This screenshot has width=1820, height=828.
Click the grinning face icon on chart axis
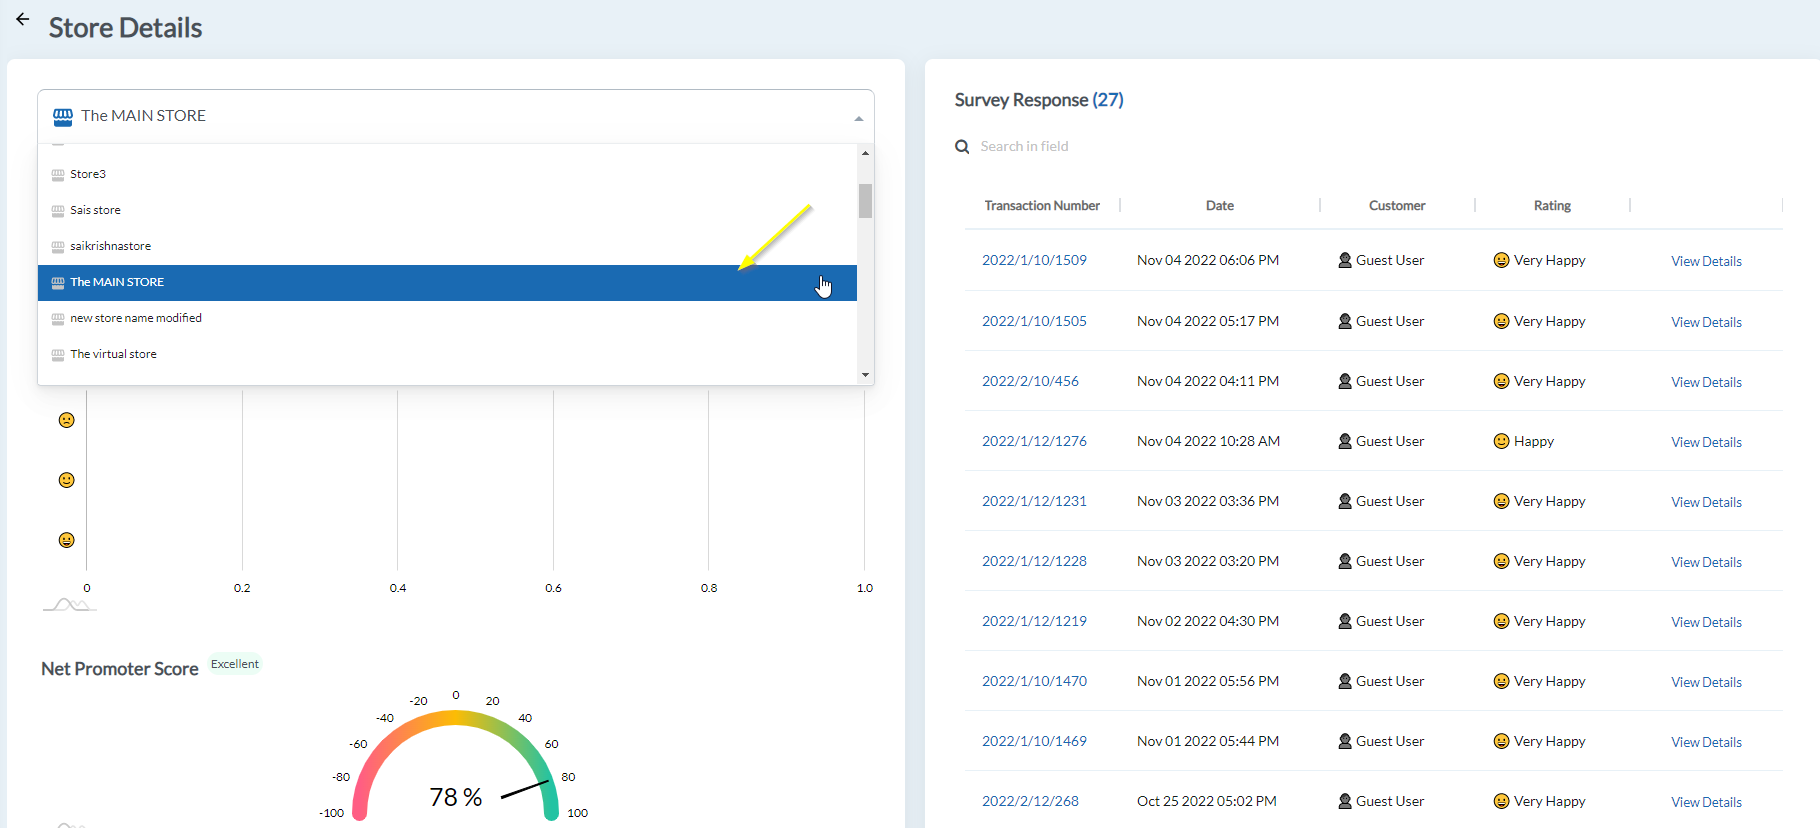click(x=67, y=540)
